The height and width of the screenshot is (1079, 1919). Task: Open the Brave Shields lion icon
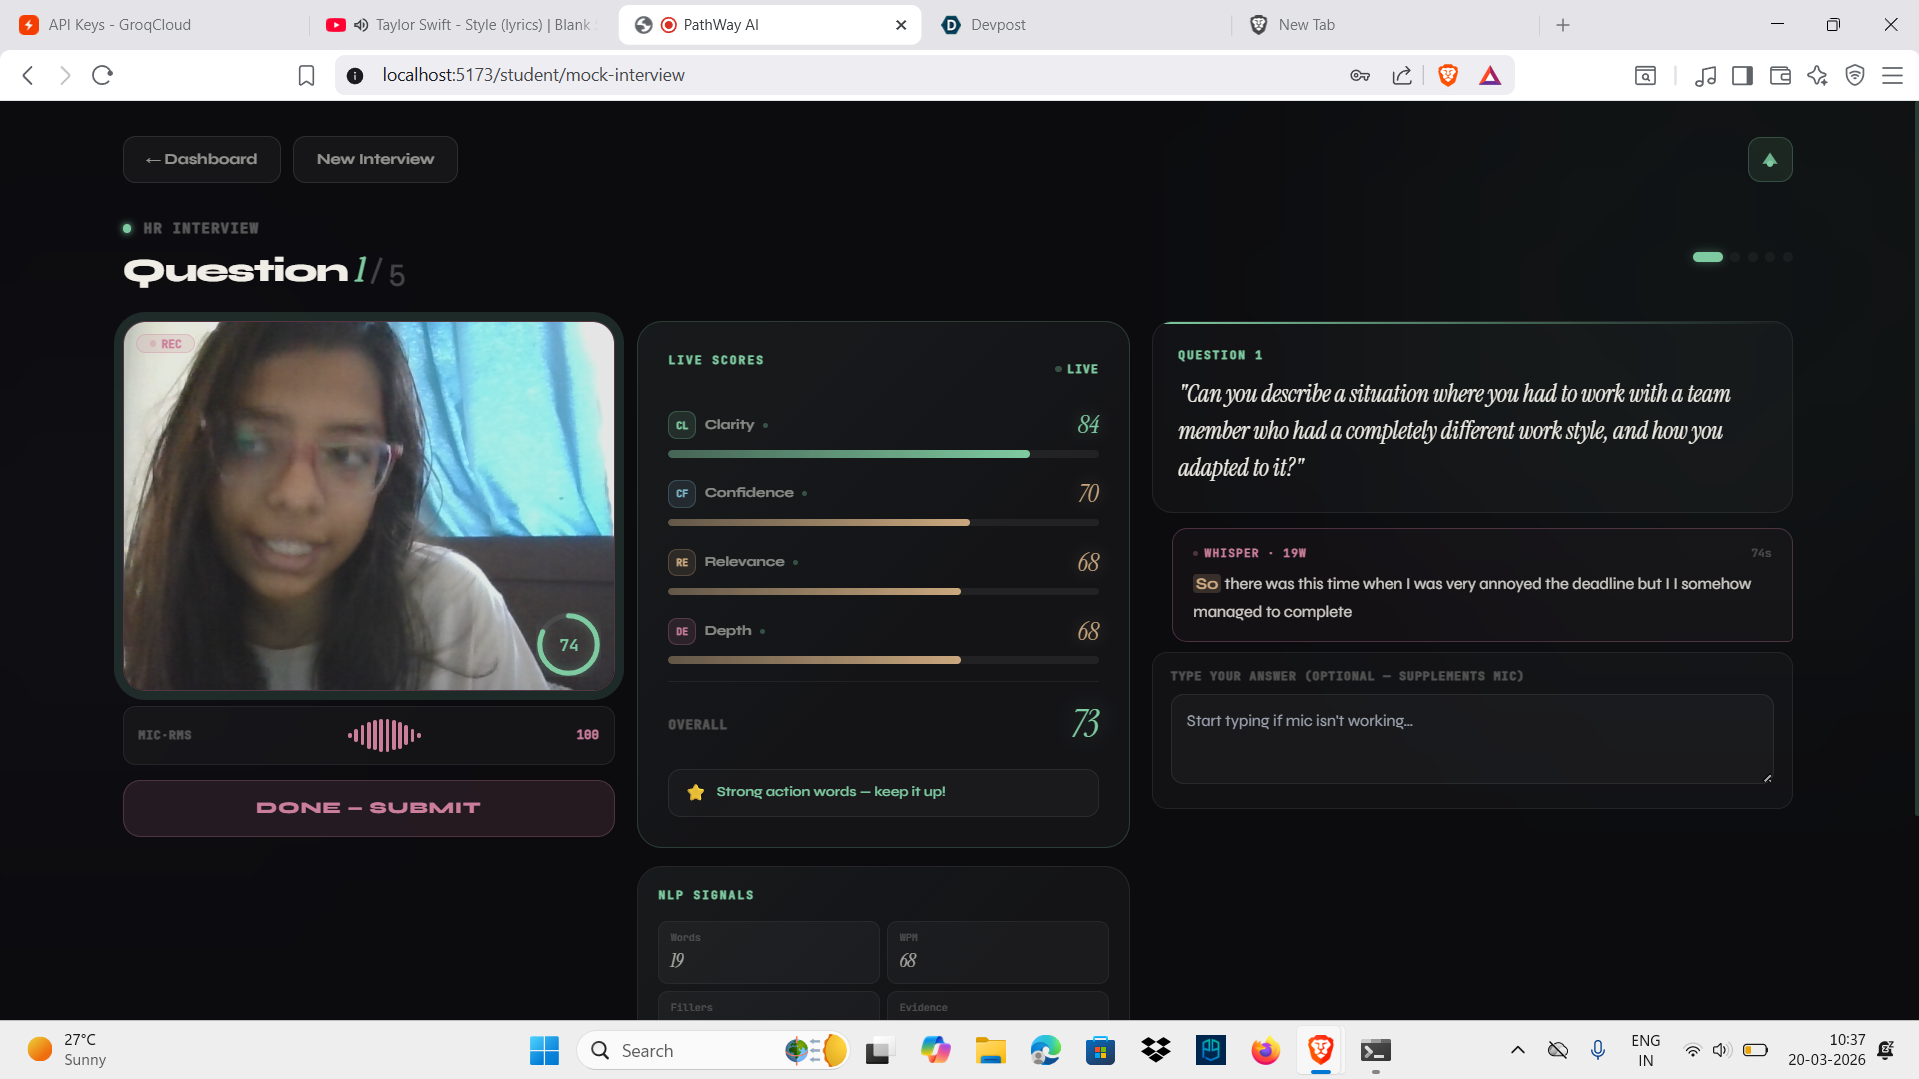(1447, 75)
